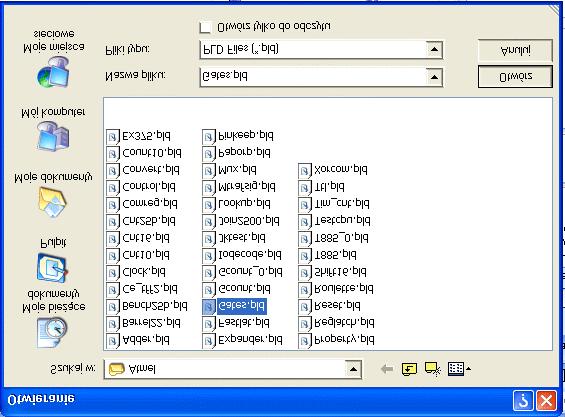Go up one folder level

click(409, 369)
